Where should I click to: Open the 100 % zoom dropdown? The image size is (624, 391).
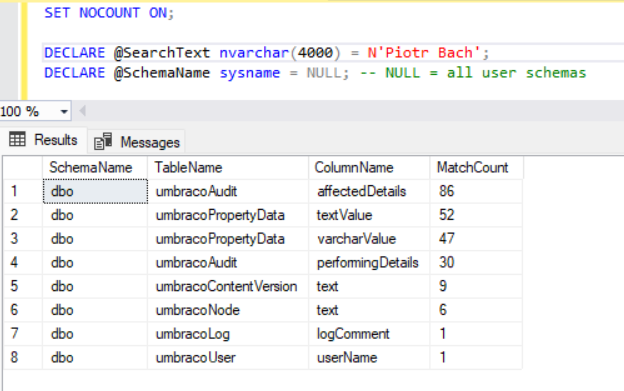64,111
